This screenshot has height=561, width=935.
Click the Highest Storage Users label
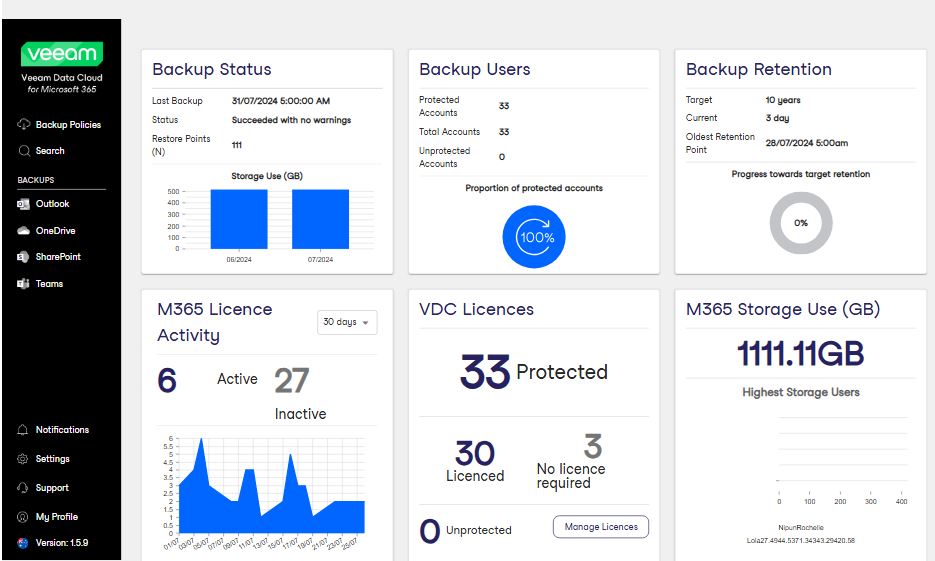tap(801, 392)
